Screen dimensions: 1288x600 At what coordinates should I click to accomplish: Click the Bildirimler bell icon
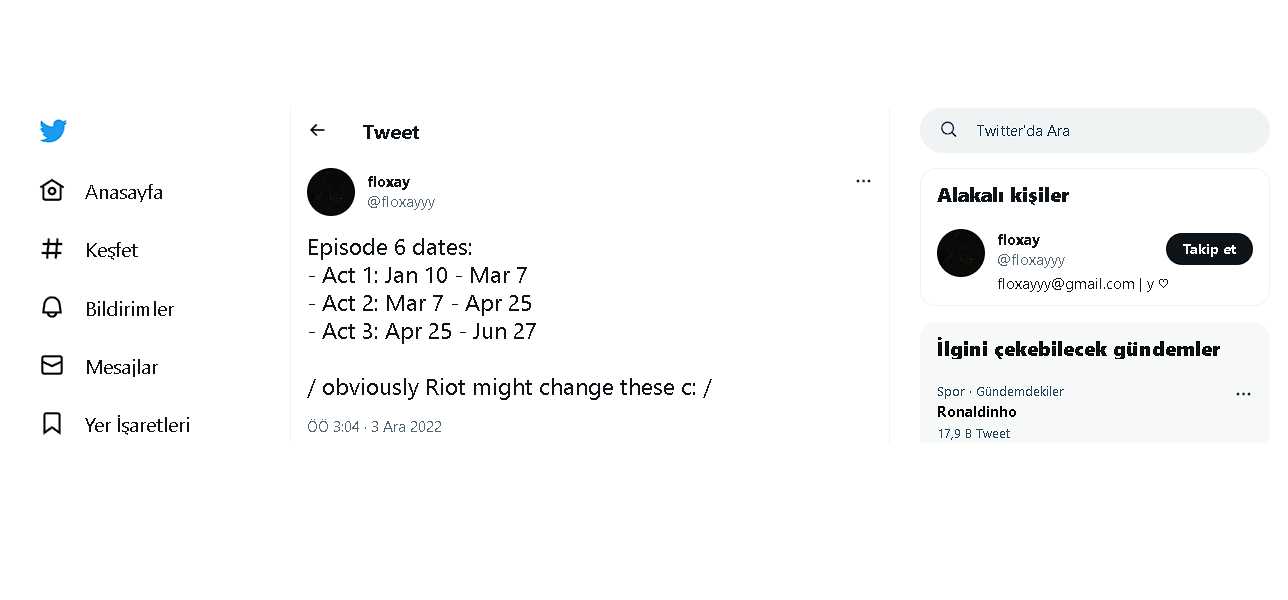pos(52,308)
